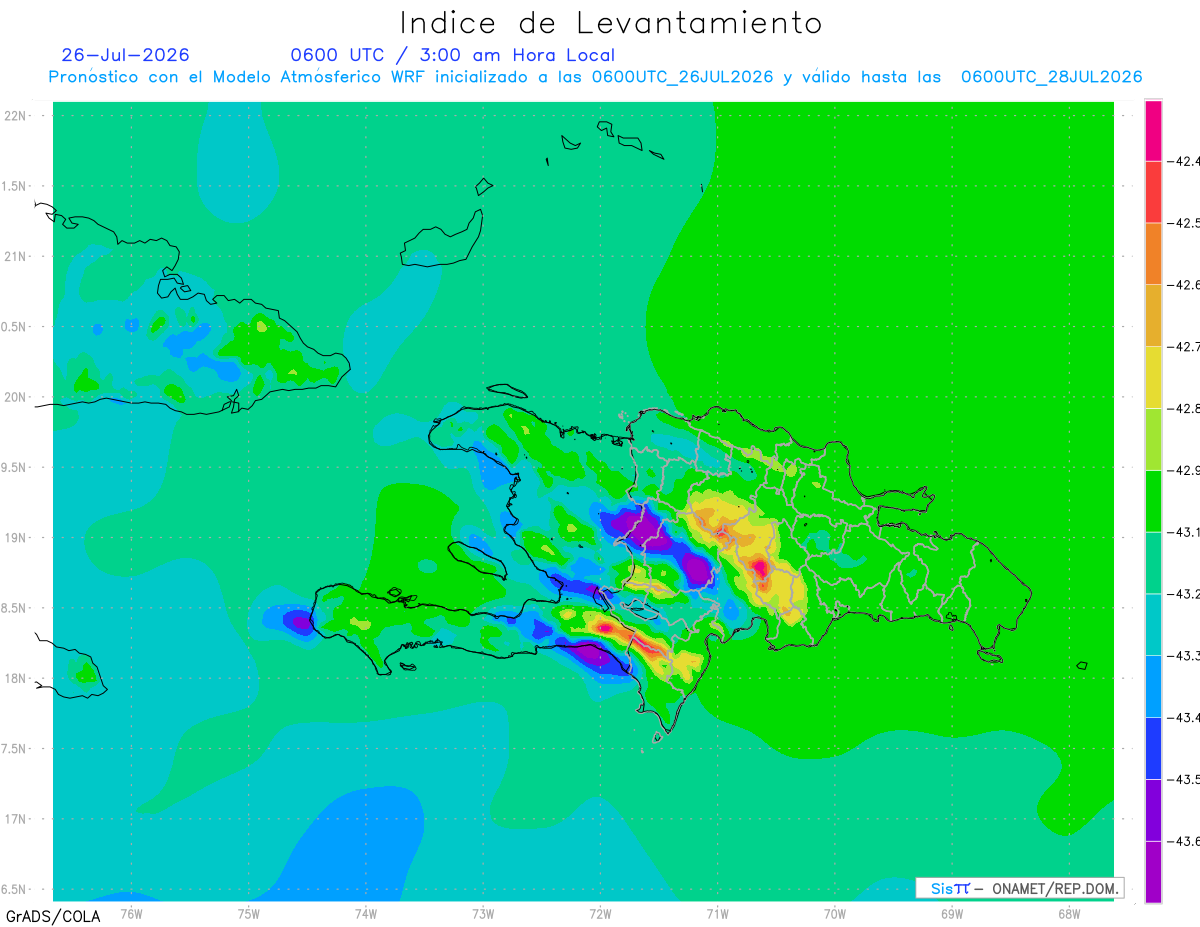Pick the purple swatch between -43.5 and -43.6
The width and height of the screenshot is (1200, 927).
(x=1153, y=810)
